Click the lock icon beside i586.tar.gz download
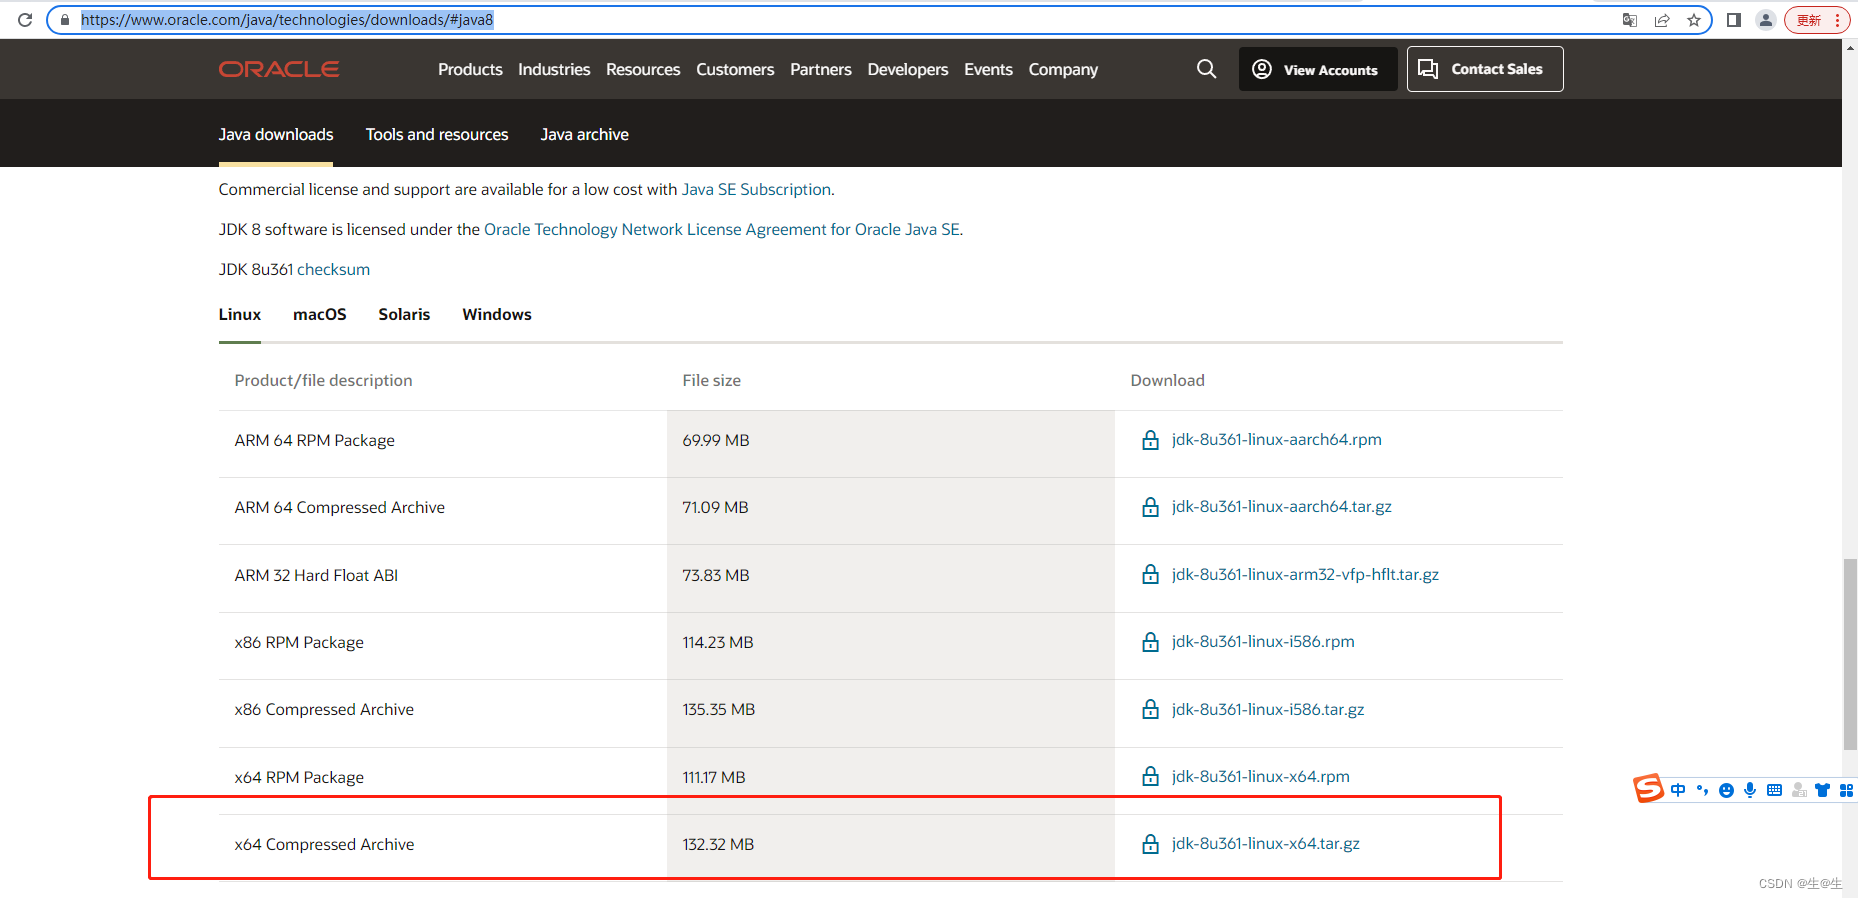This screenshot has width=1858, height=898. point(1151,709)
